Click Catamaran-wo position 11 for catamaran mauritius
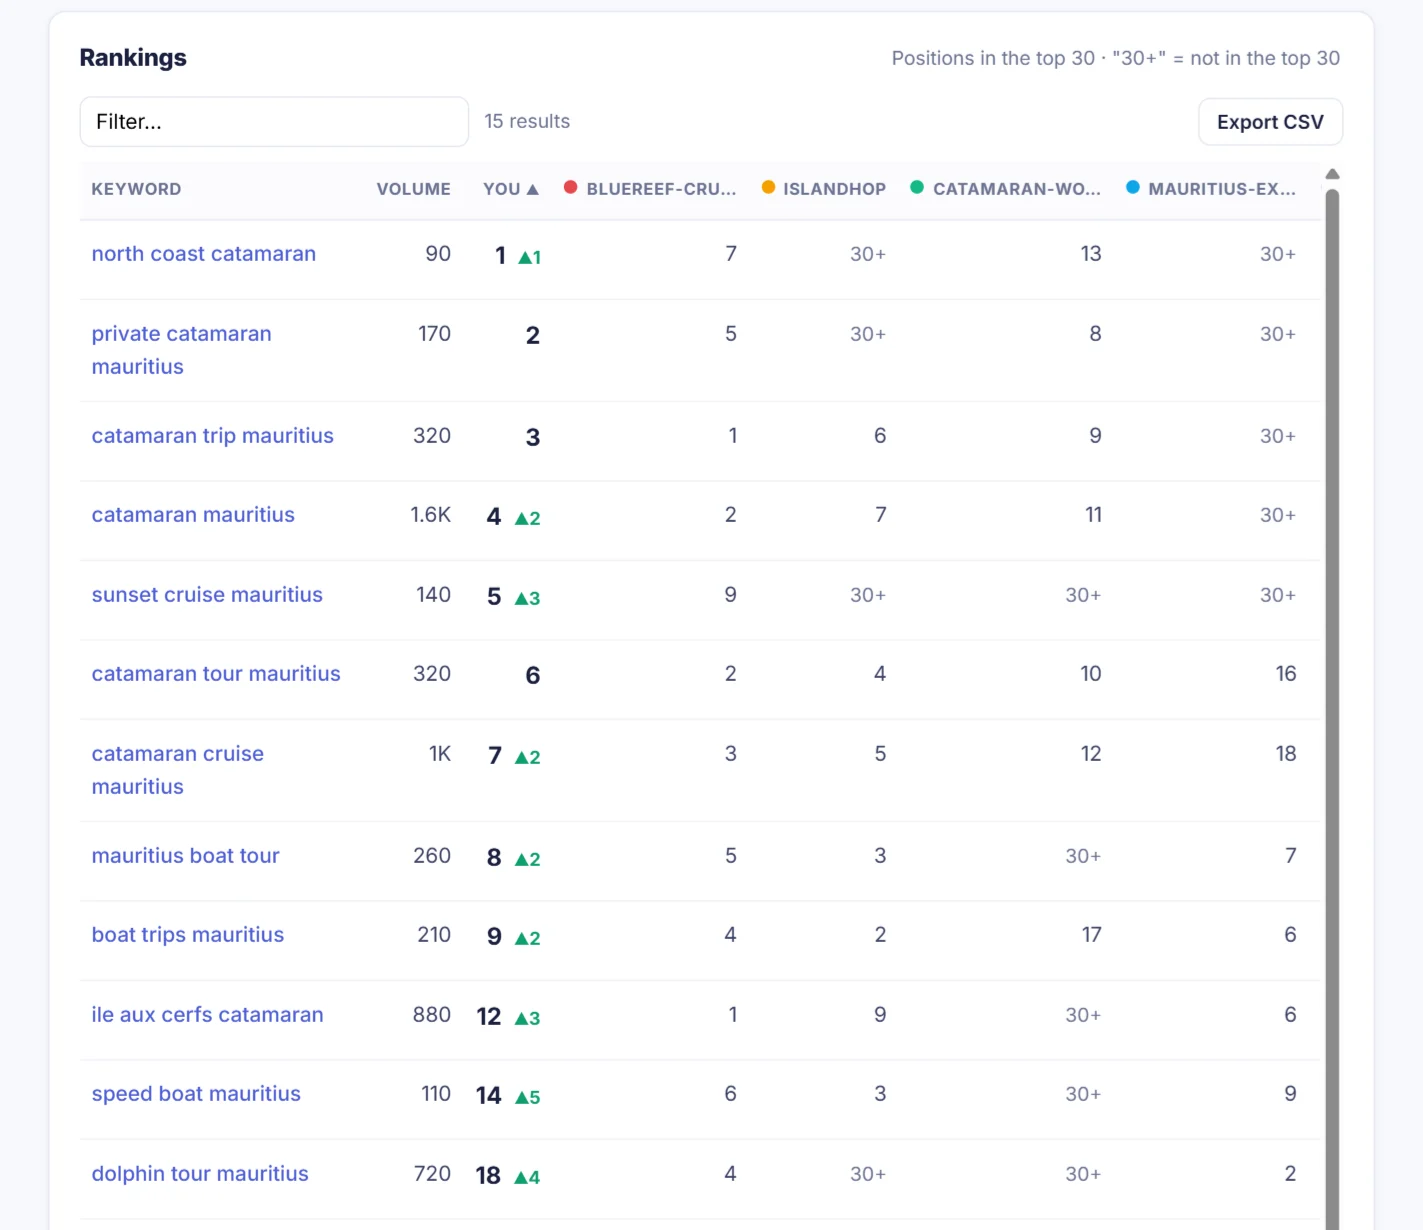The height and width of the screenshot is (1230, 1423). pyautogui.click(x=1093, y=515)
